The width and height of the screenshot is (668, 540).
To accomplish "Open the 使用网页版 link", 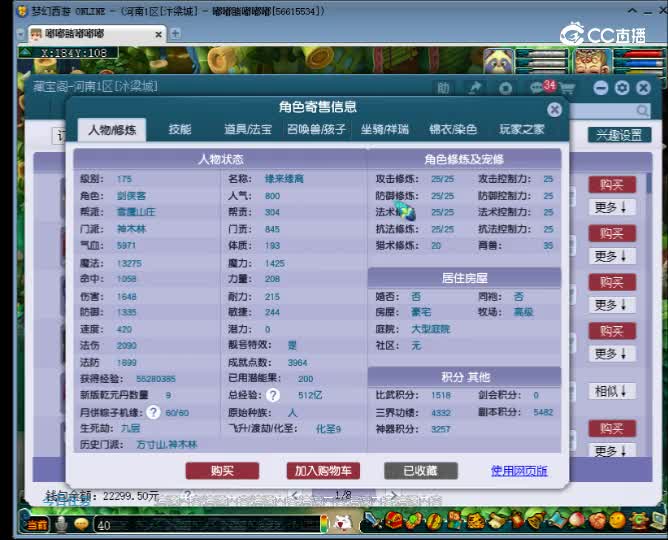I will pos(519,471).
